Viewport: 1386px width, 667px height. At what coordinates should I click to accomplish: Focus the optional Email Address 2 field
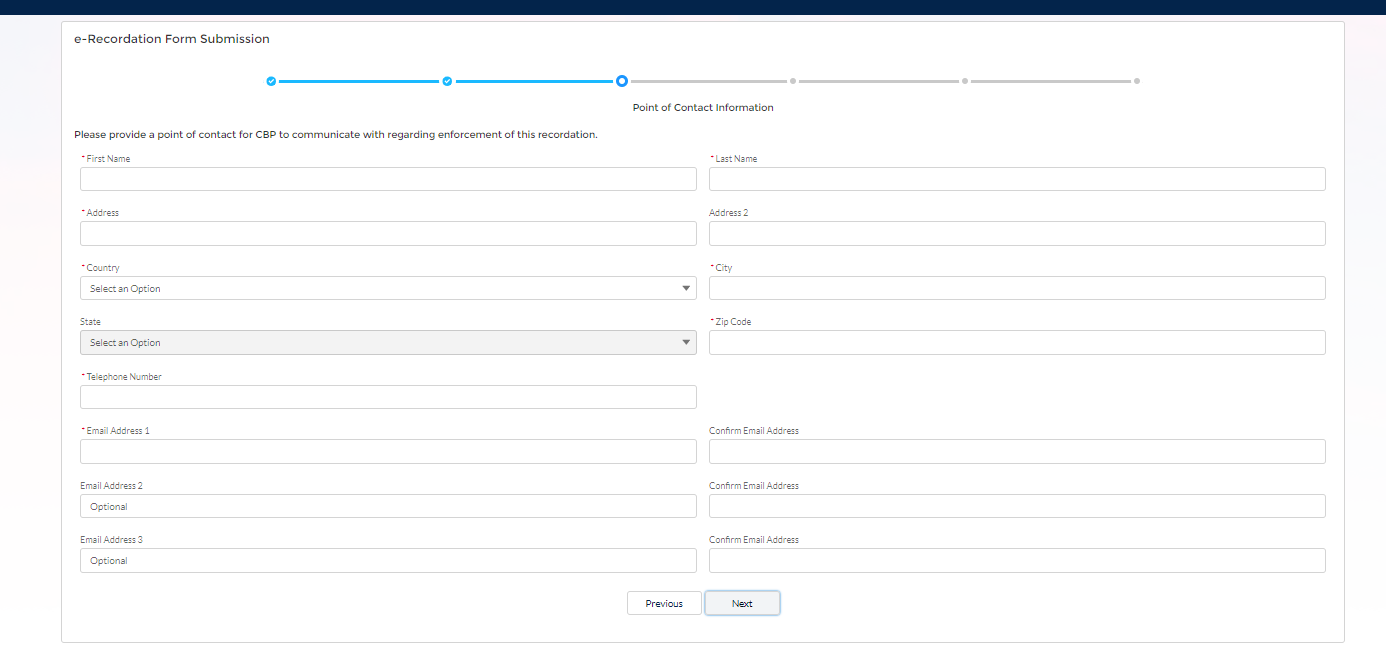point(388,506)
